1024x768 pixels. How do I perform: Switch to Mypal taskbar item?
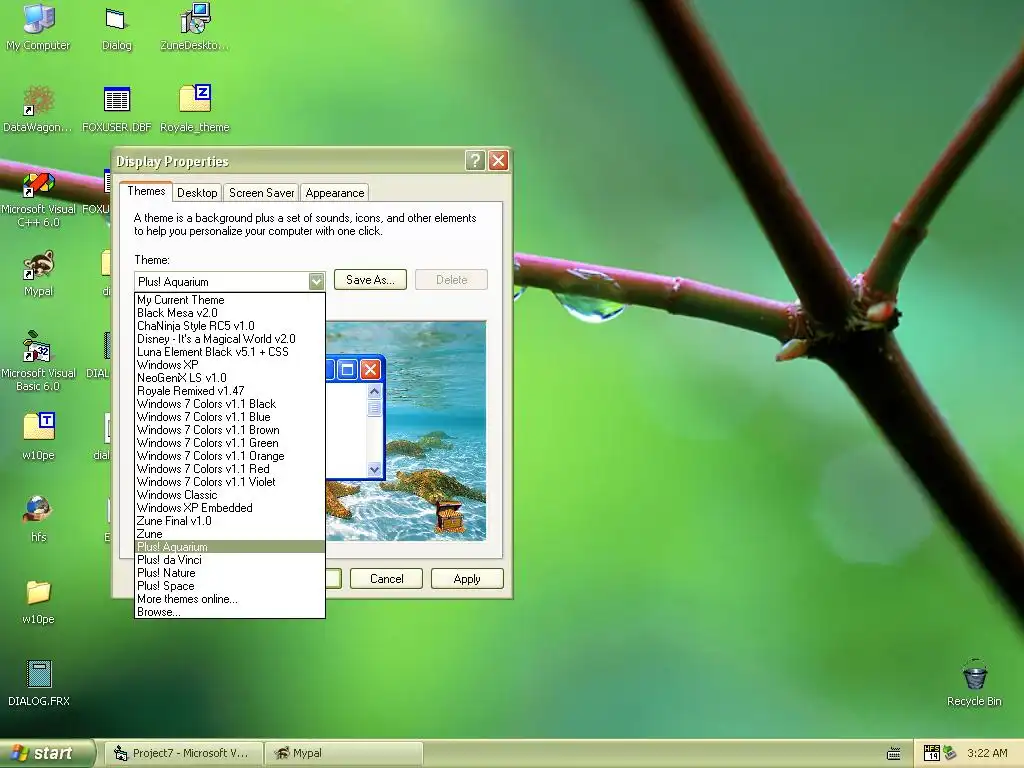345,753
